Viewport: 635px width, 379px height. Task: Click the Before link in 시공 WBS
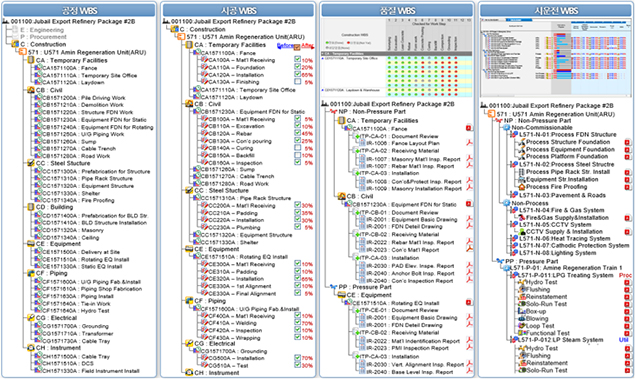(x=285, y=45)
